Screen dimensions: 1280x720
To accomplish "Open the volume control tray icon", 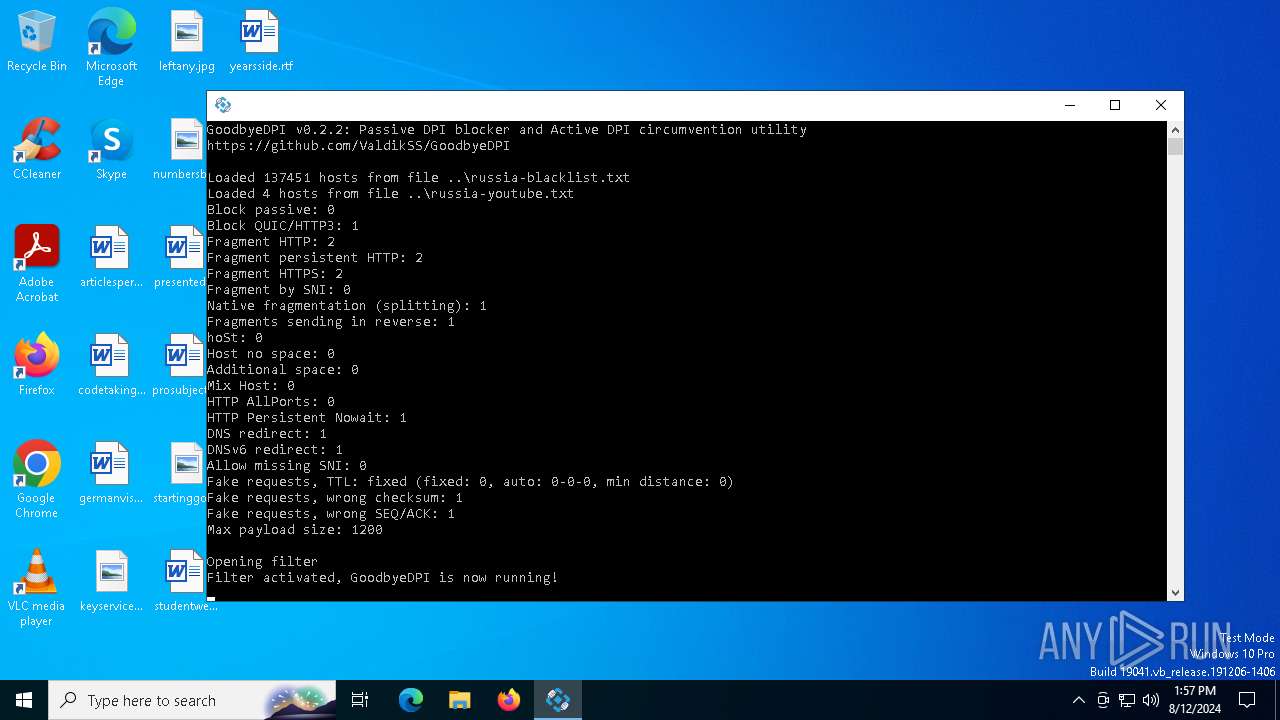I will [1151, 700].
